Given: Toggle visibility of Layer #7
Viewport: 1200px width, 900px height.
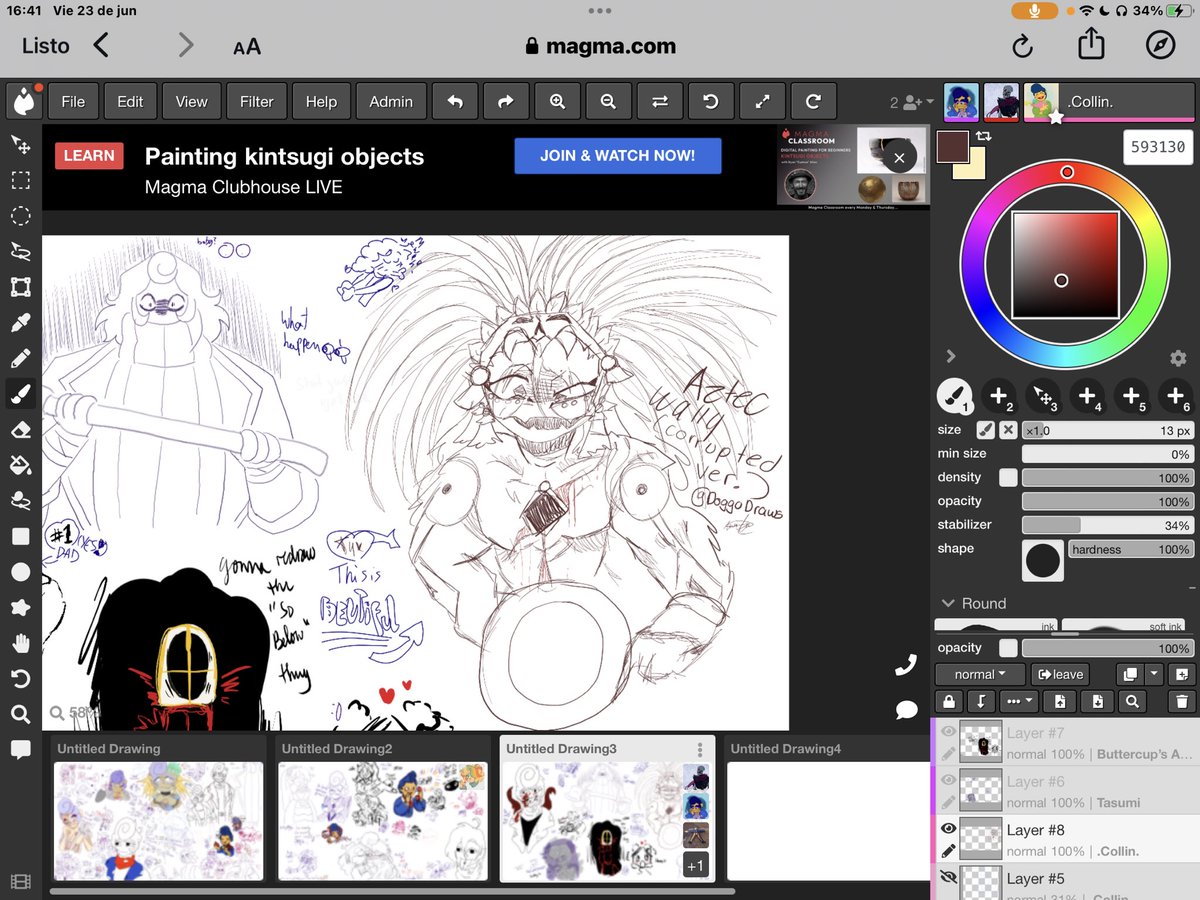Looking at the screenshot, I should [x=948, y=732].
